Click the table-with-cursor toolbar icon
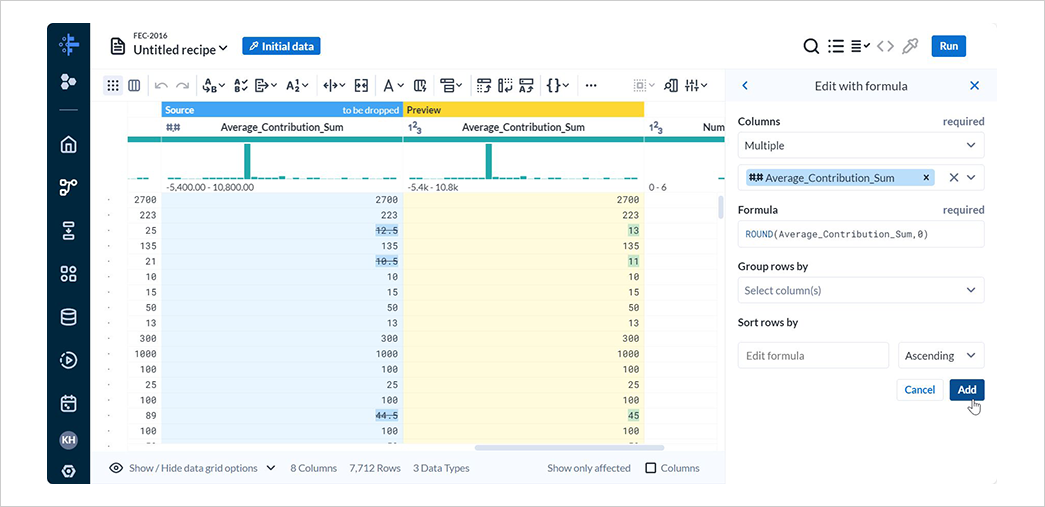Image resolution: width=1045 pixels, height=507 pixels. pos(419,85)
